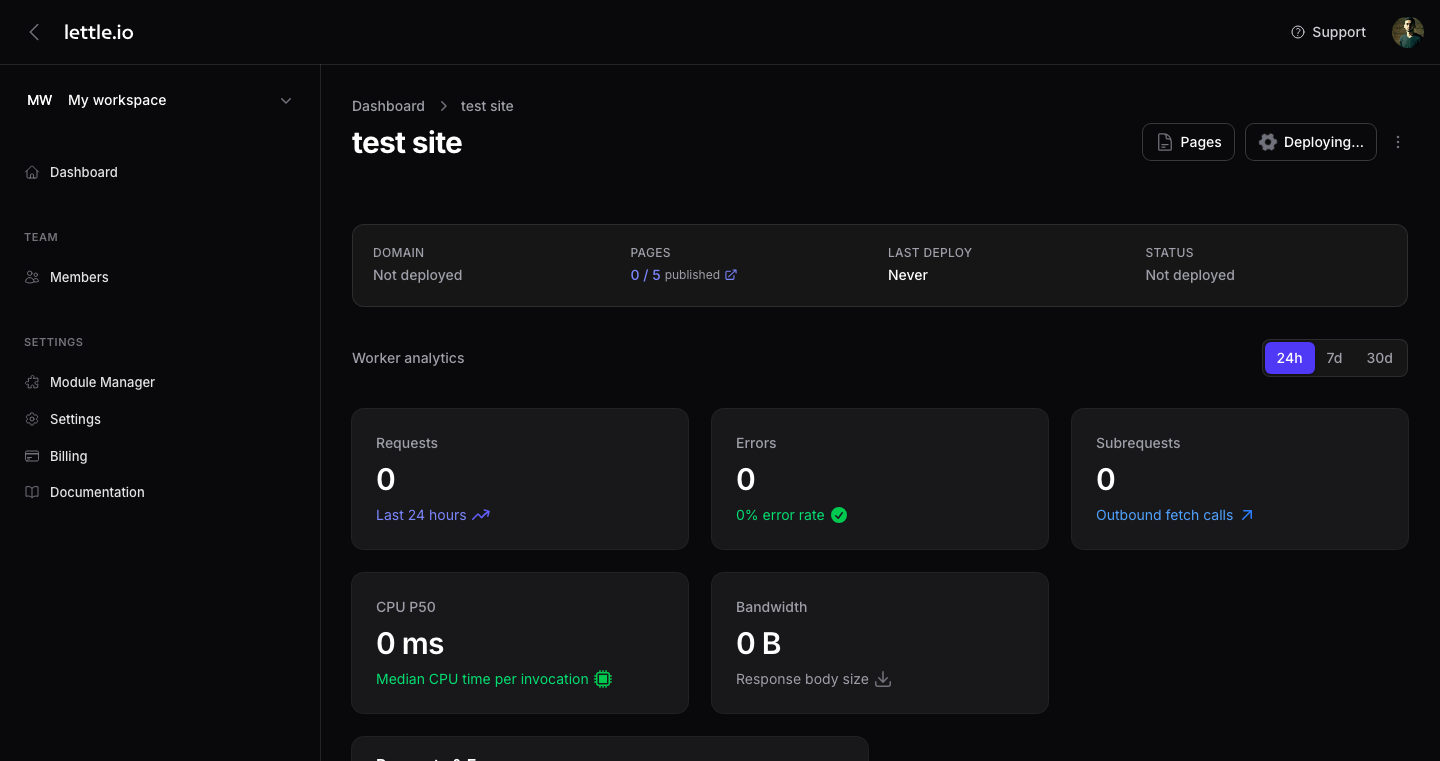Image resolution: width=1440 pixels, height=761 pixels.
Task: Click the breadcrumb chevron separator
Action: [443, 106]
